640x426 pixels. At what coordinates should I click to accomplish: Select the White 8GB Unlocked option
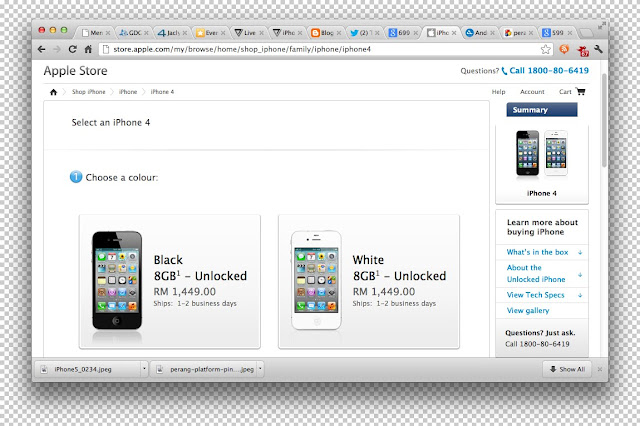pos(369,282)
